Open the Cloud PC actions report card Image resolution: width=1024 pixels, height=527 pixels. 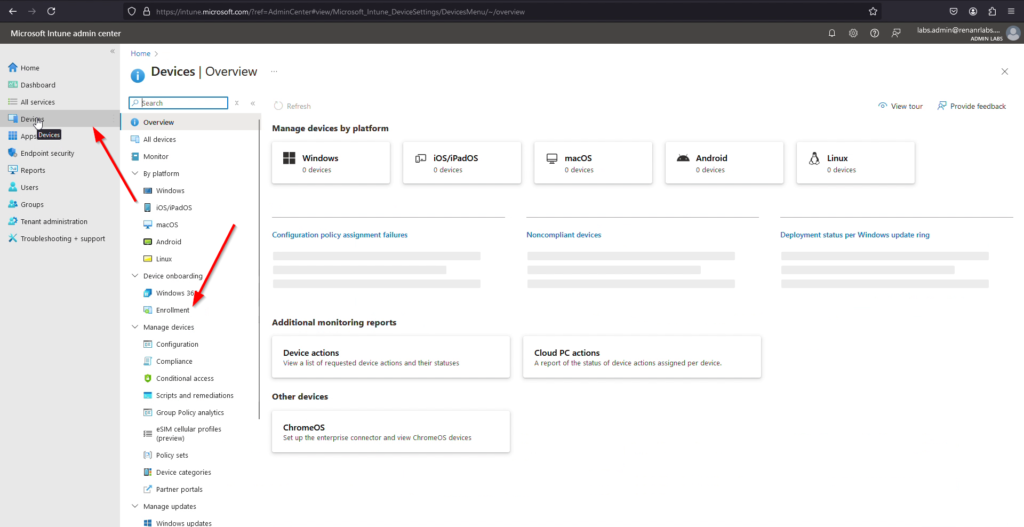click(x=642, y=357)
